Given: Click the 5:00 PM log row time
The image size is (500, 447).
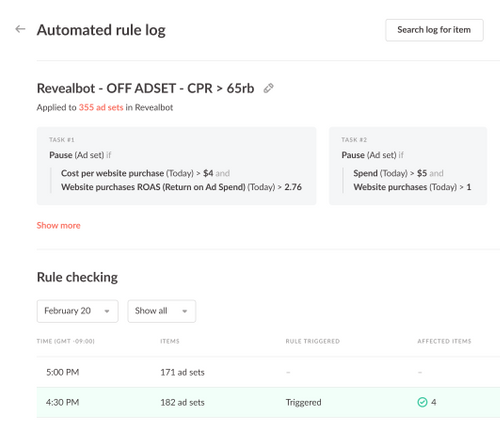Looking at the screenshot, I should click(63, 372).
